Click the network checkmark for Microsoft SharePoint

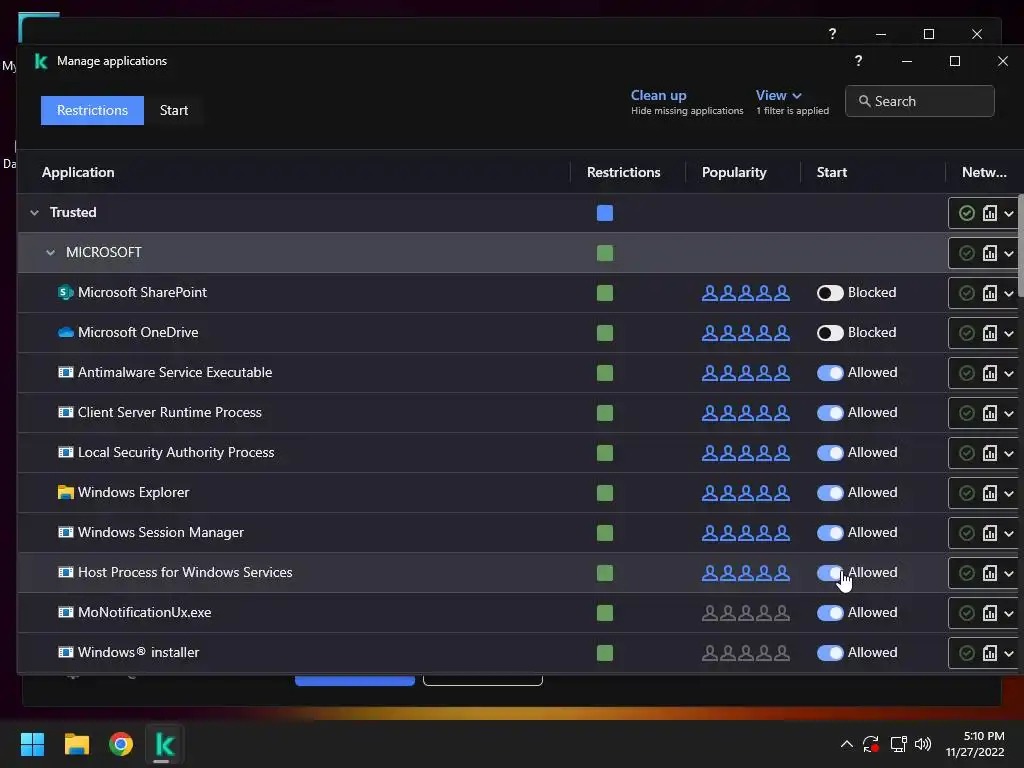pos(967,293)
